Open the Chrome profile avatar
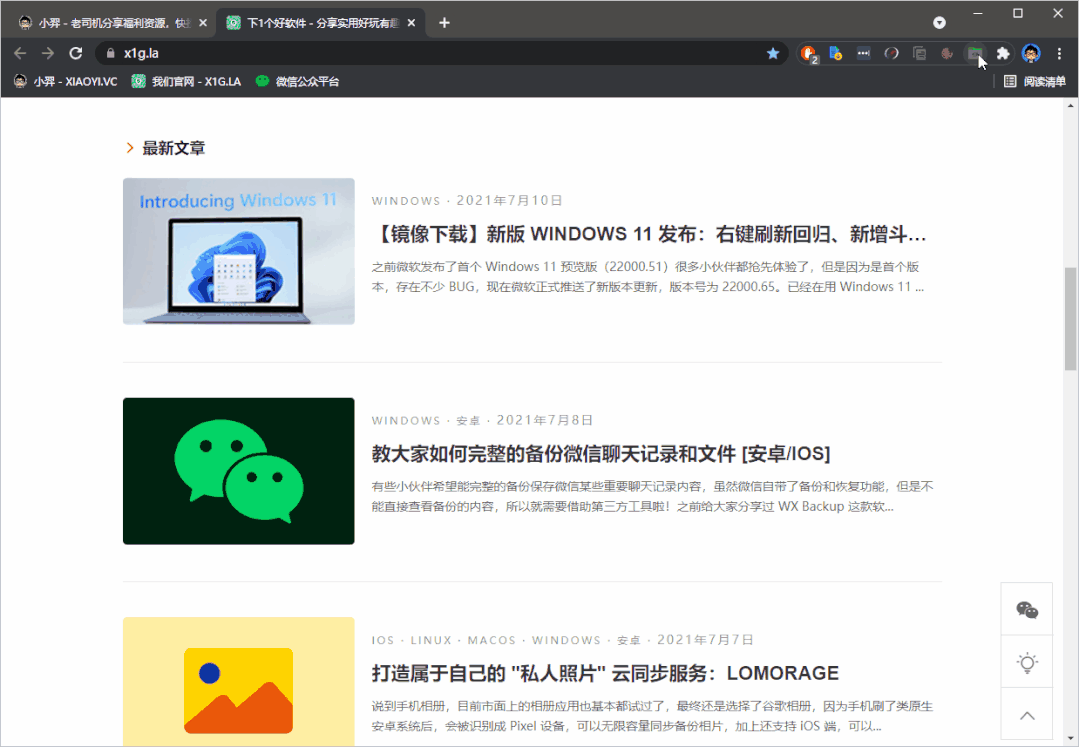 (x=1031, y=53)
